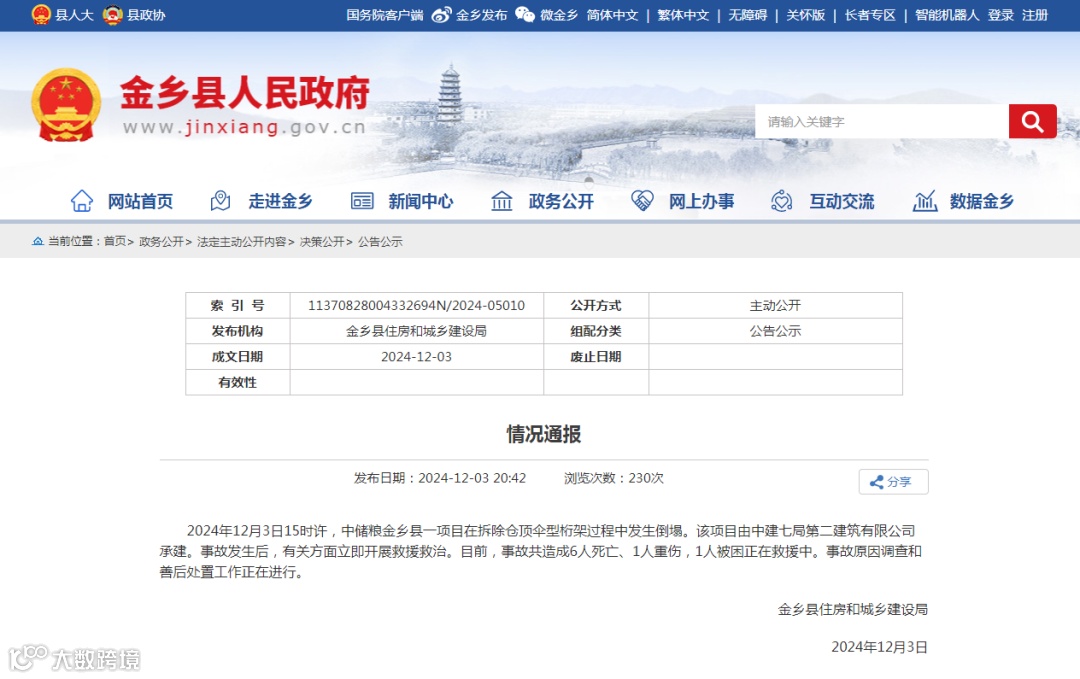The width and height of the screenshot is (1080, 679).
Task: Click 2024年12月3日 date at article end
Action: pyautogui.click(x=880, y=647)
